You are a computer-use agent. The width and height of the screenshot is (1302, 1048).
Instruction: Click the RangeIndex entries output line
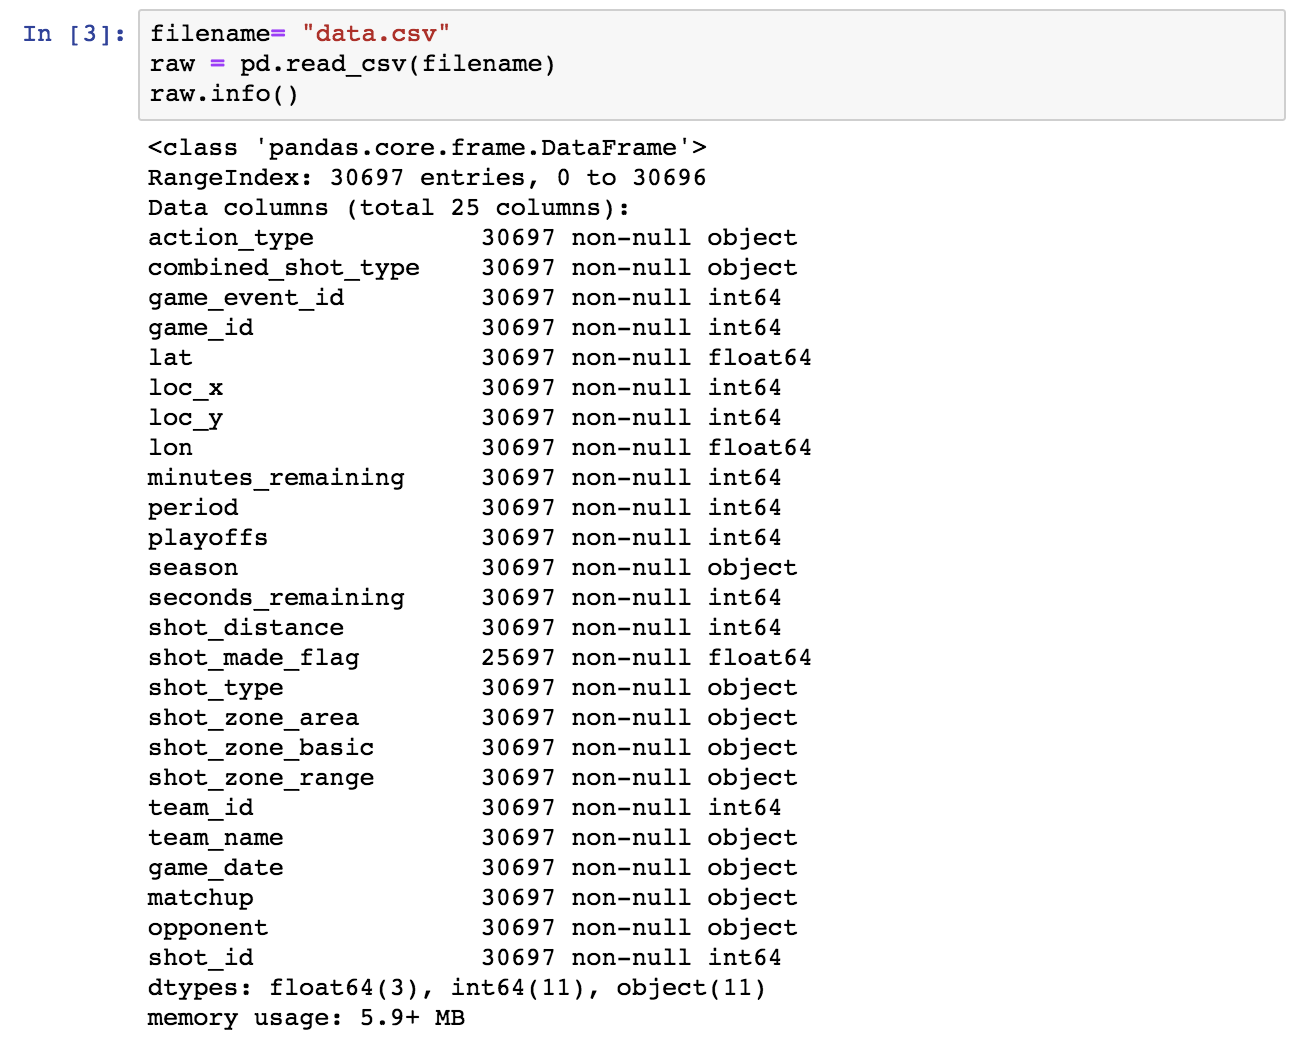coord(427,178)
